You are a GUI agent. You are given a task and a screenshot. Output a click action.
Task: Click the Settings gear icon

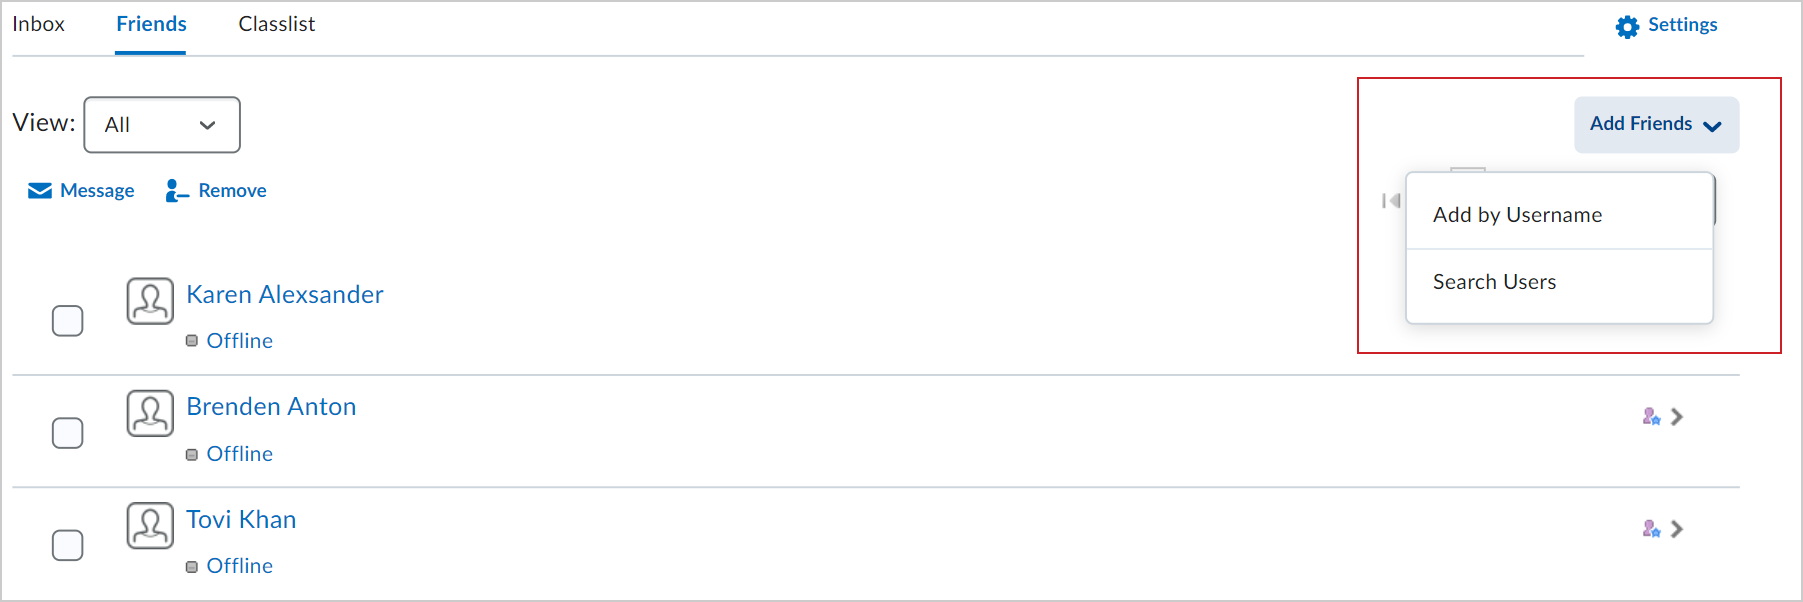click(1627, 27)
